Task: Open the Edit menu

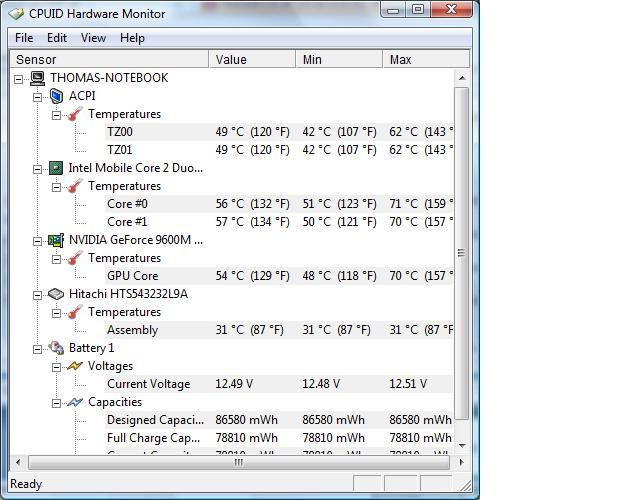Action: click(57, 38)
